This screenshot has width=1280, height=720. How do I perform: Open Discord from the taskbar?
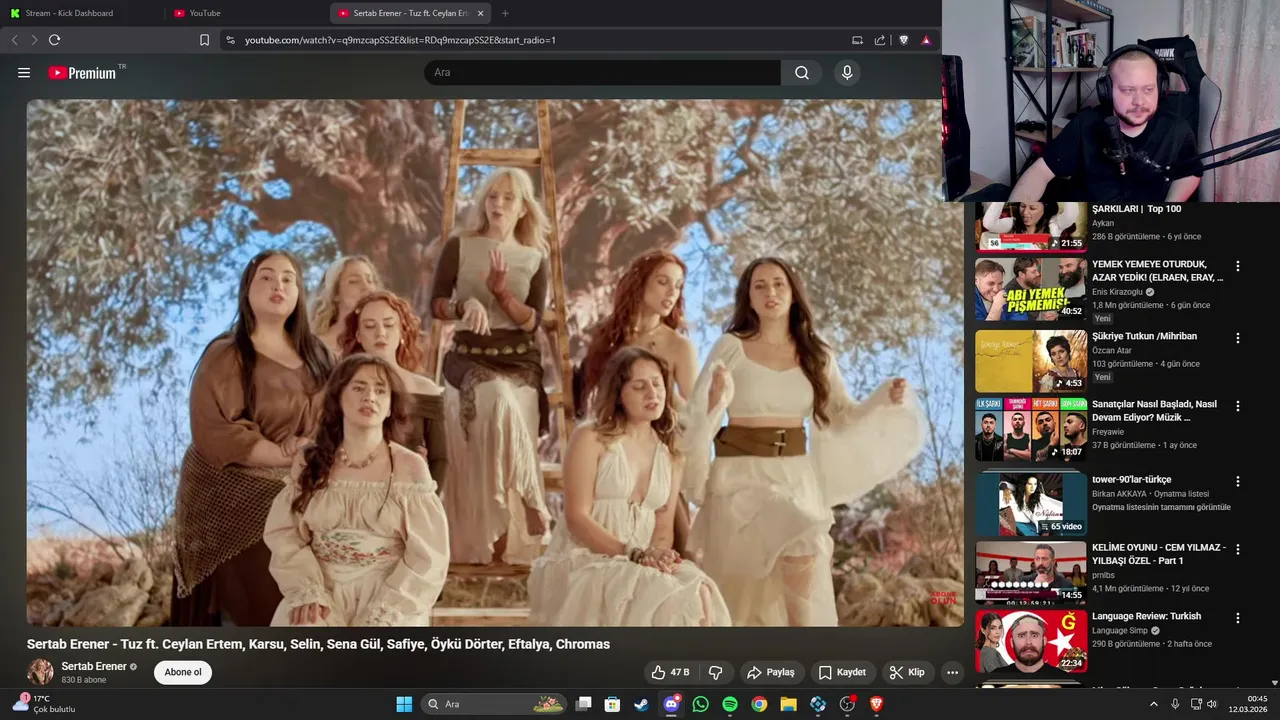coord(671,704)
